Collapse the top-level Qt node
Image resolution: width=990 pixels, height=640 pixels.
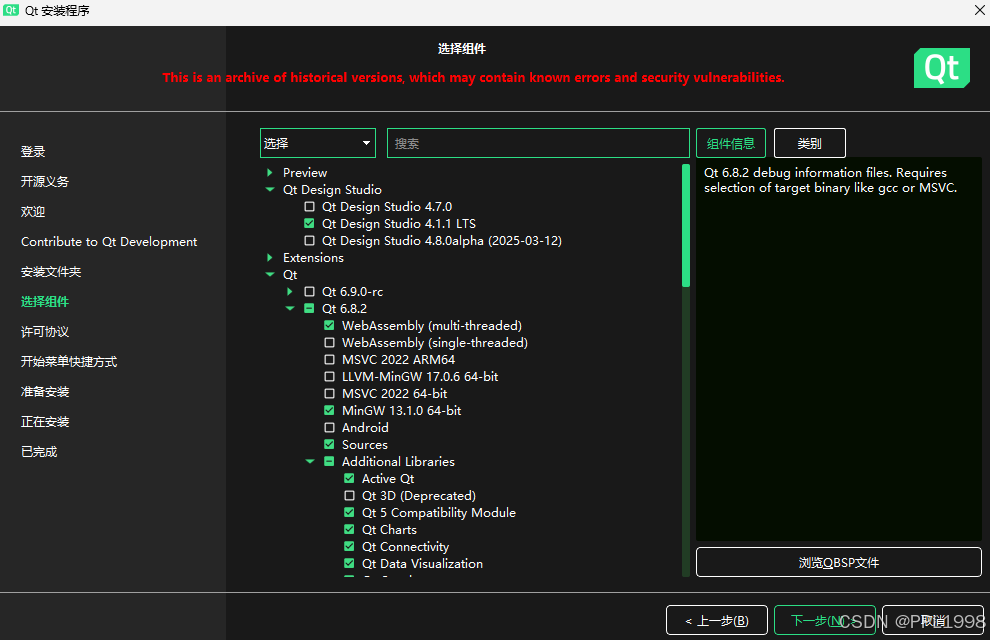click(270, 275)
